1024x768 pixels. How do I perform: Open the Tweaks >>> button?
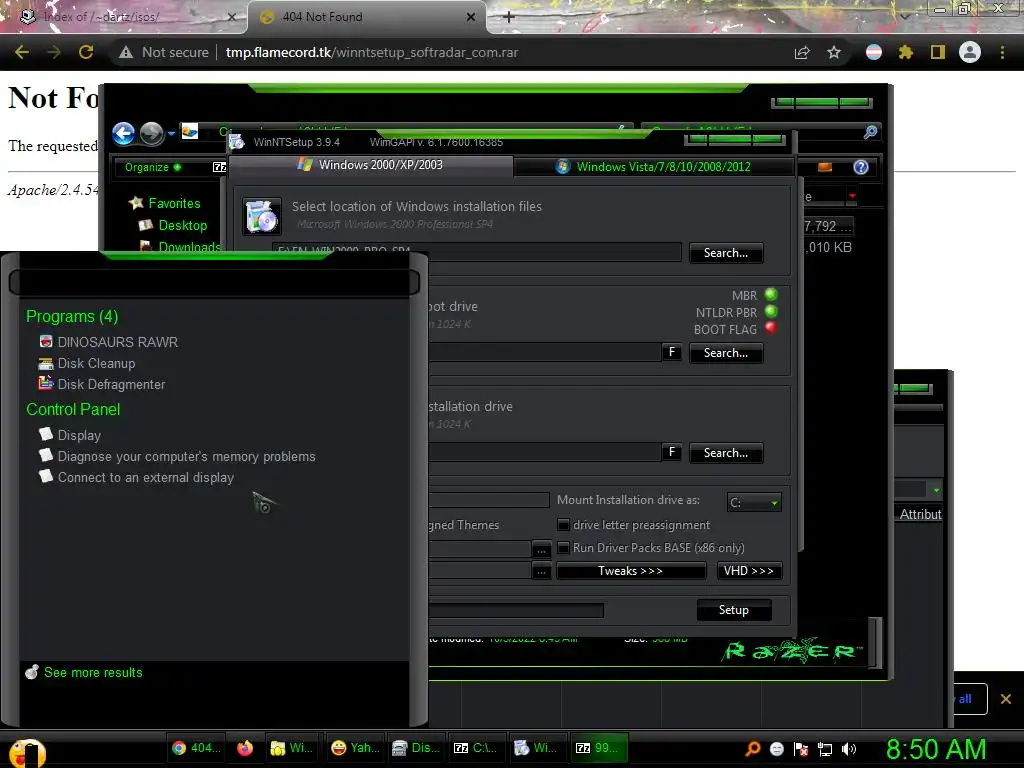(x=630, y=571)
